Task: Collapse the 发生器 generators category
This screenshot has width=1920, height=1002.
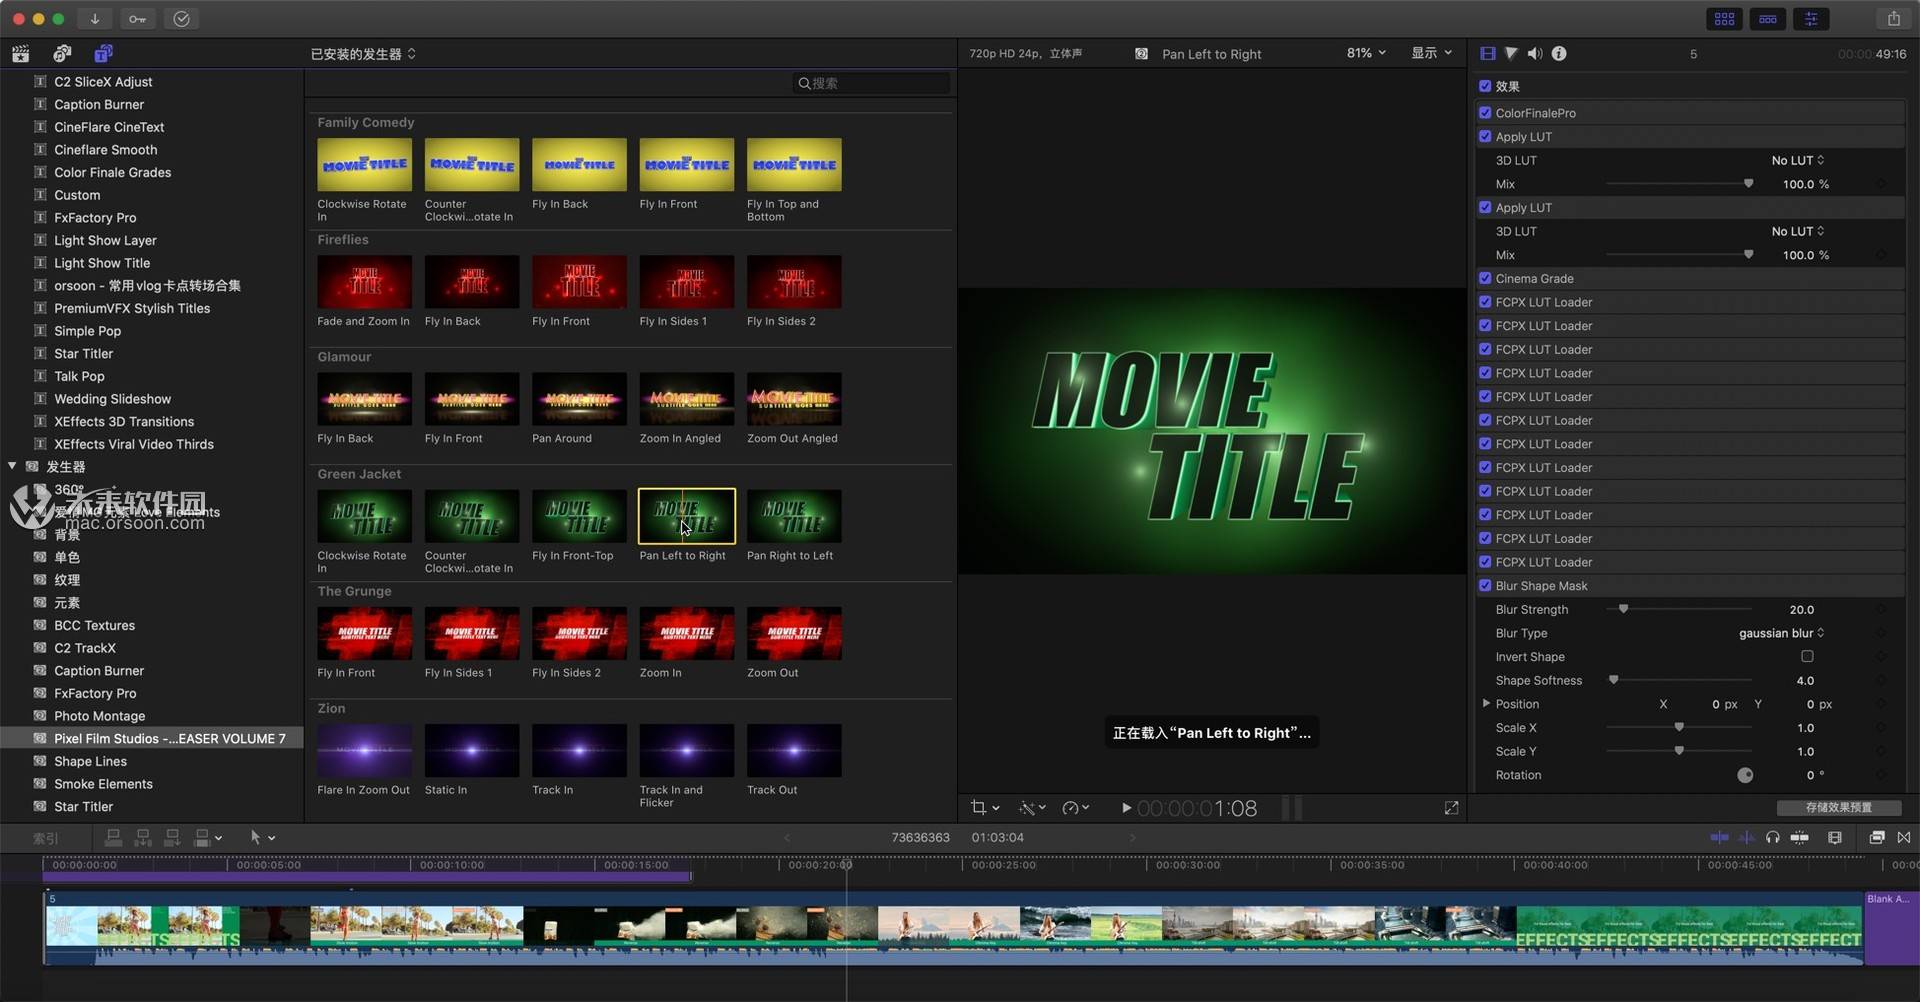Action: click(x=12, y=466)
